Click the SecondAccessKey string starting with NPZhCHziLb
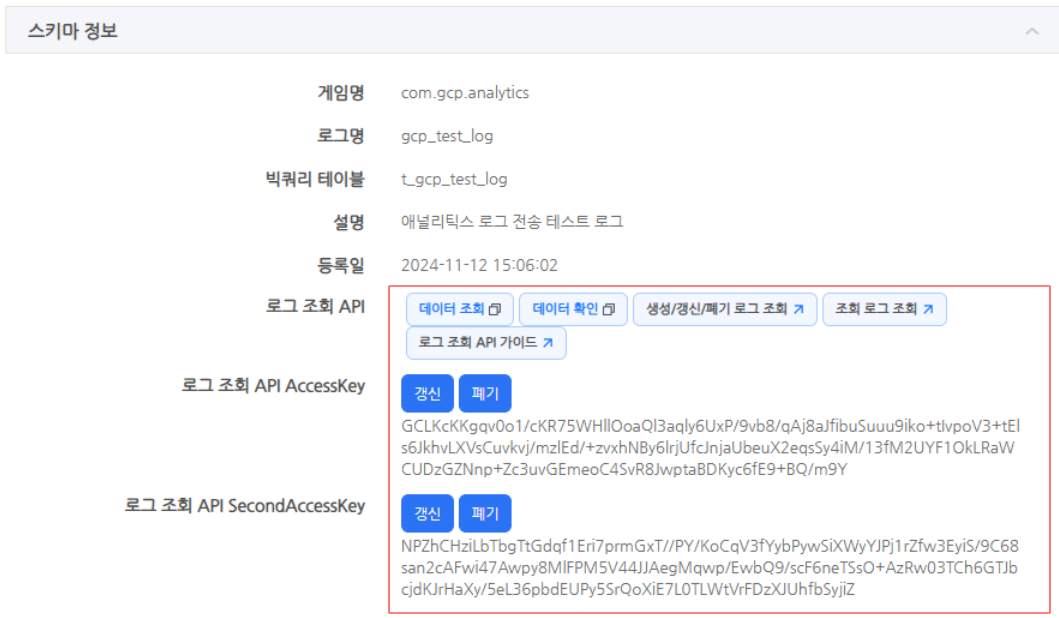 tap(708, 567)
